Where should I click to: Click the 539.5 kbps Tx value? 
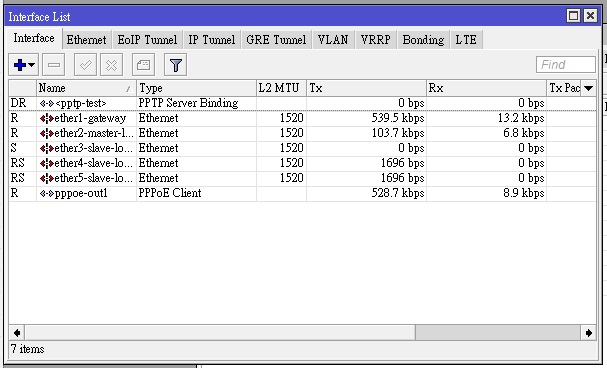pos(398,118)
